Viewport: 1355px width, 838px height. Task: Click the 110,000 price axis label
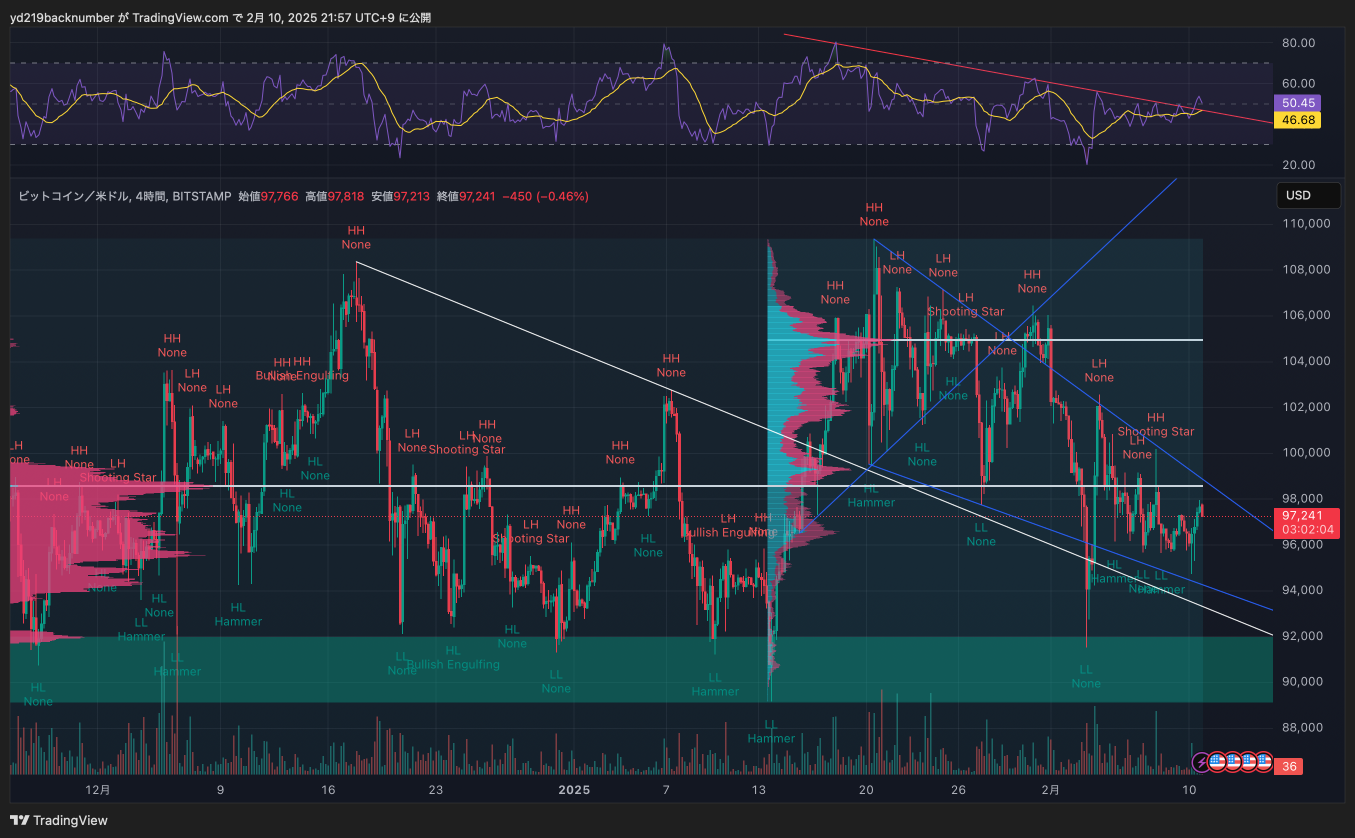pos(1305,223)
